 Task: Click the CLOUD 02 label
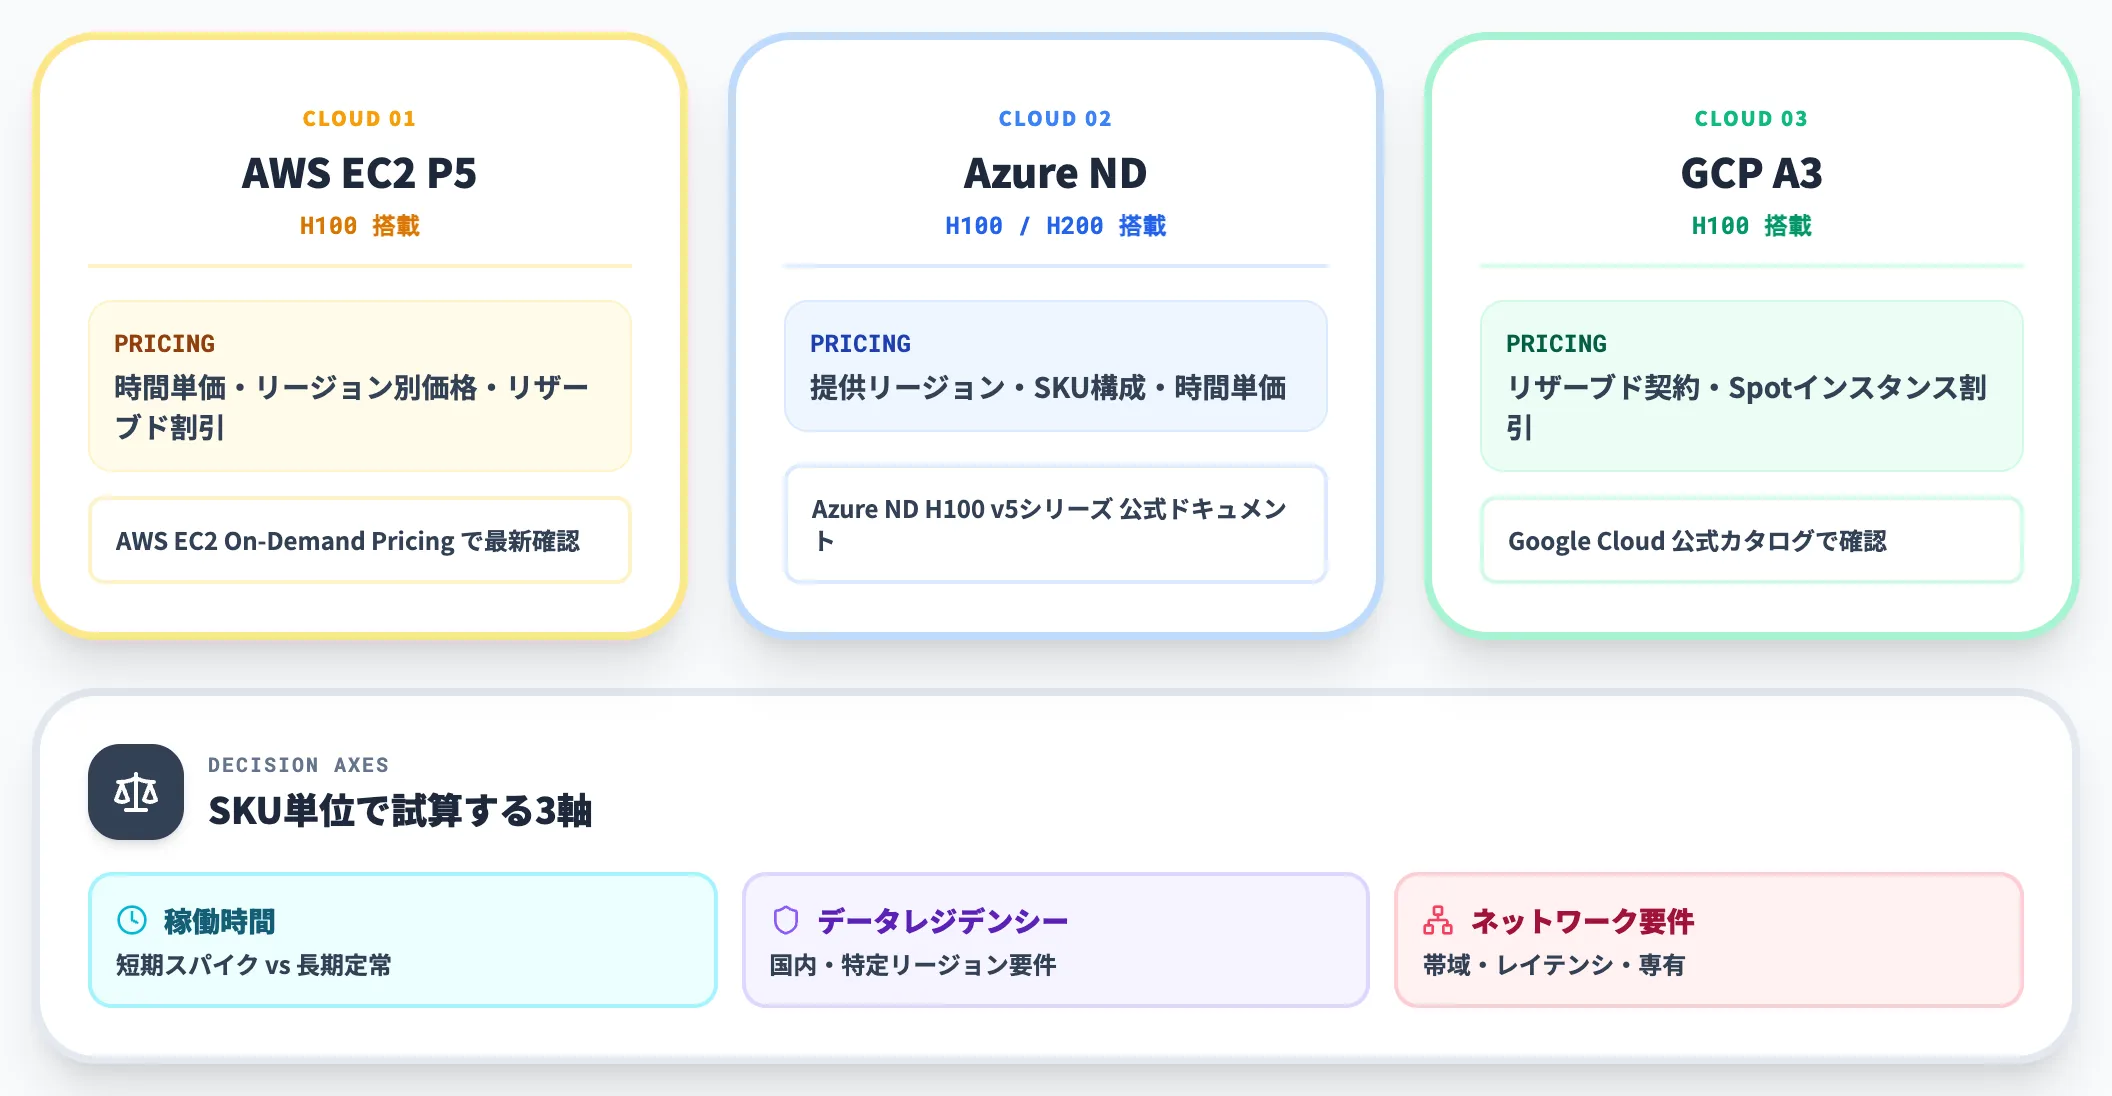click(1056, 118)
